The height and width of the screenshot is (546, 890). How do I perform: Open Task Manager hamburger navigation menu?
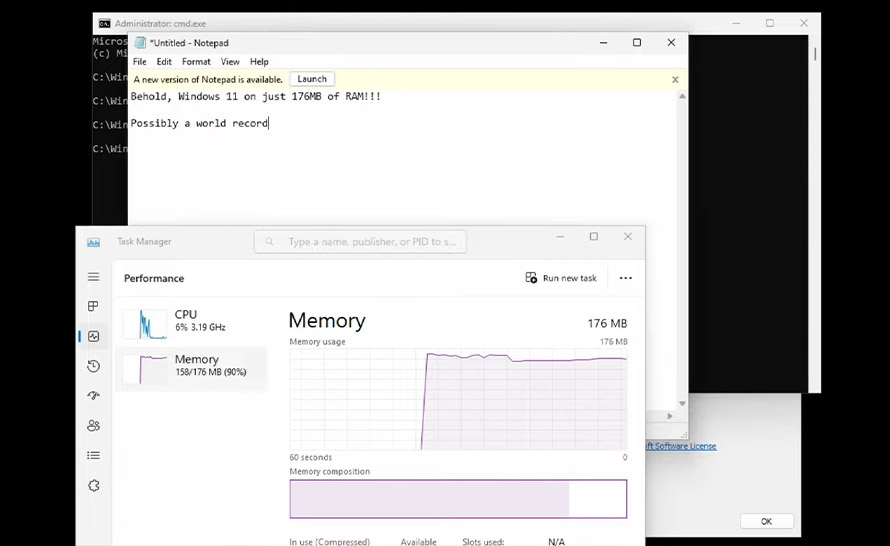[94, 277]
